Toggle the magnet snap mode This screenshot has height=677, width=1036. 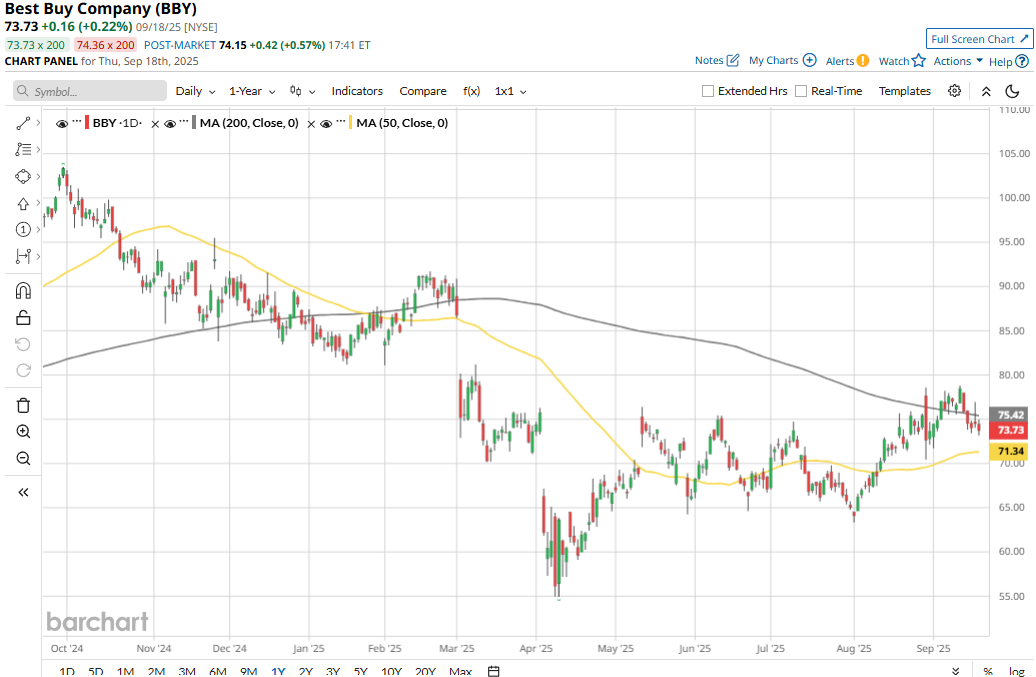[x=23, y=291]
